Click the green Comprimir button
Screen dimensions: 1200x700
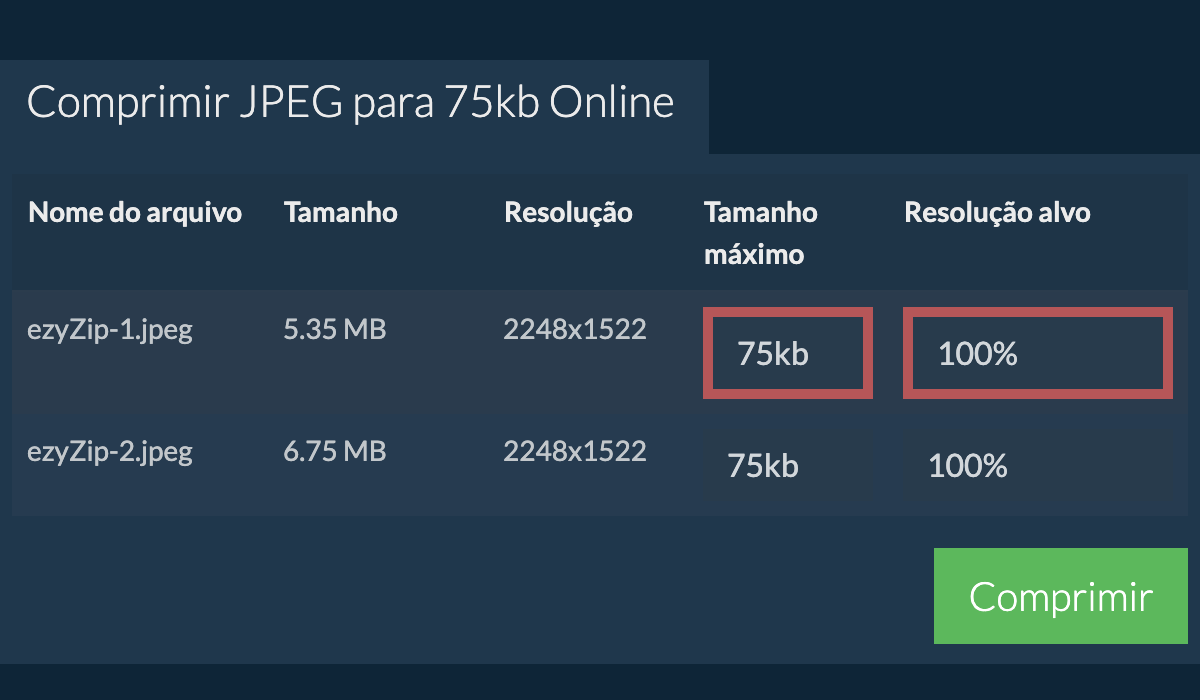click(1060, 596)
